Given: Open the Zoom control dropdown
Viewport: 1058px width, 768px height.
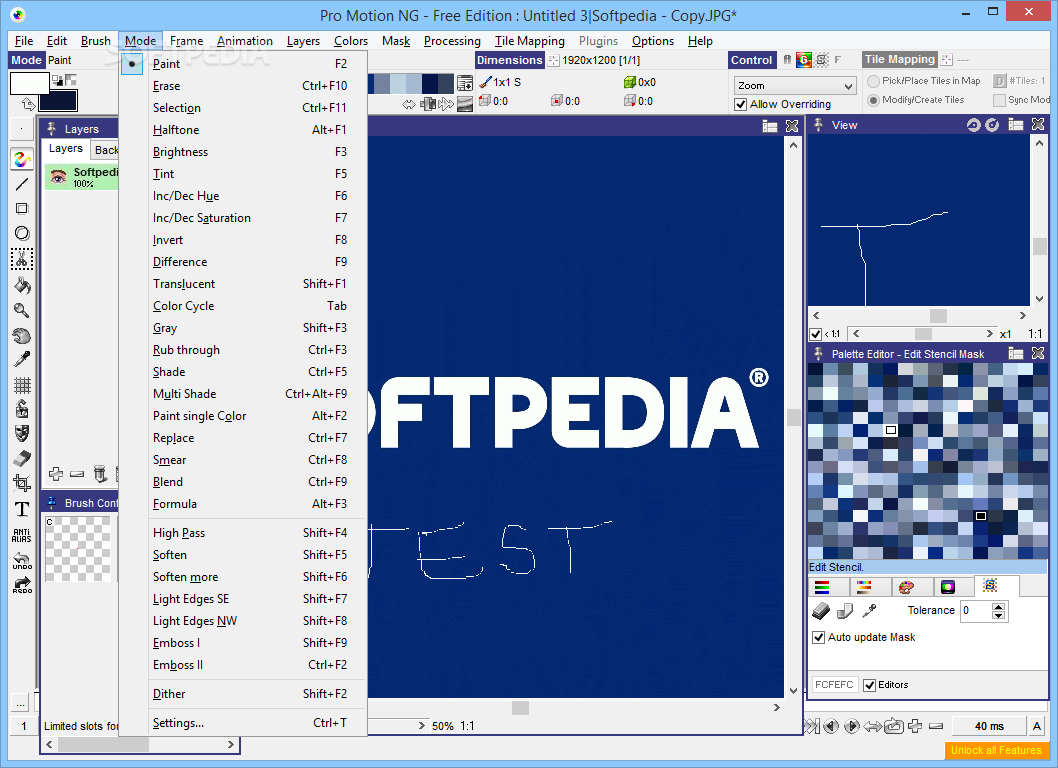Looking at the screenshot, I should tap(848, 86).
